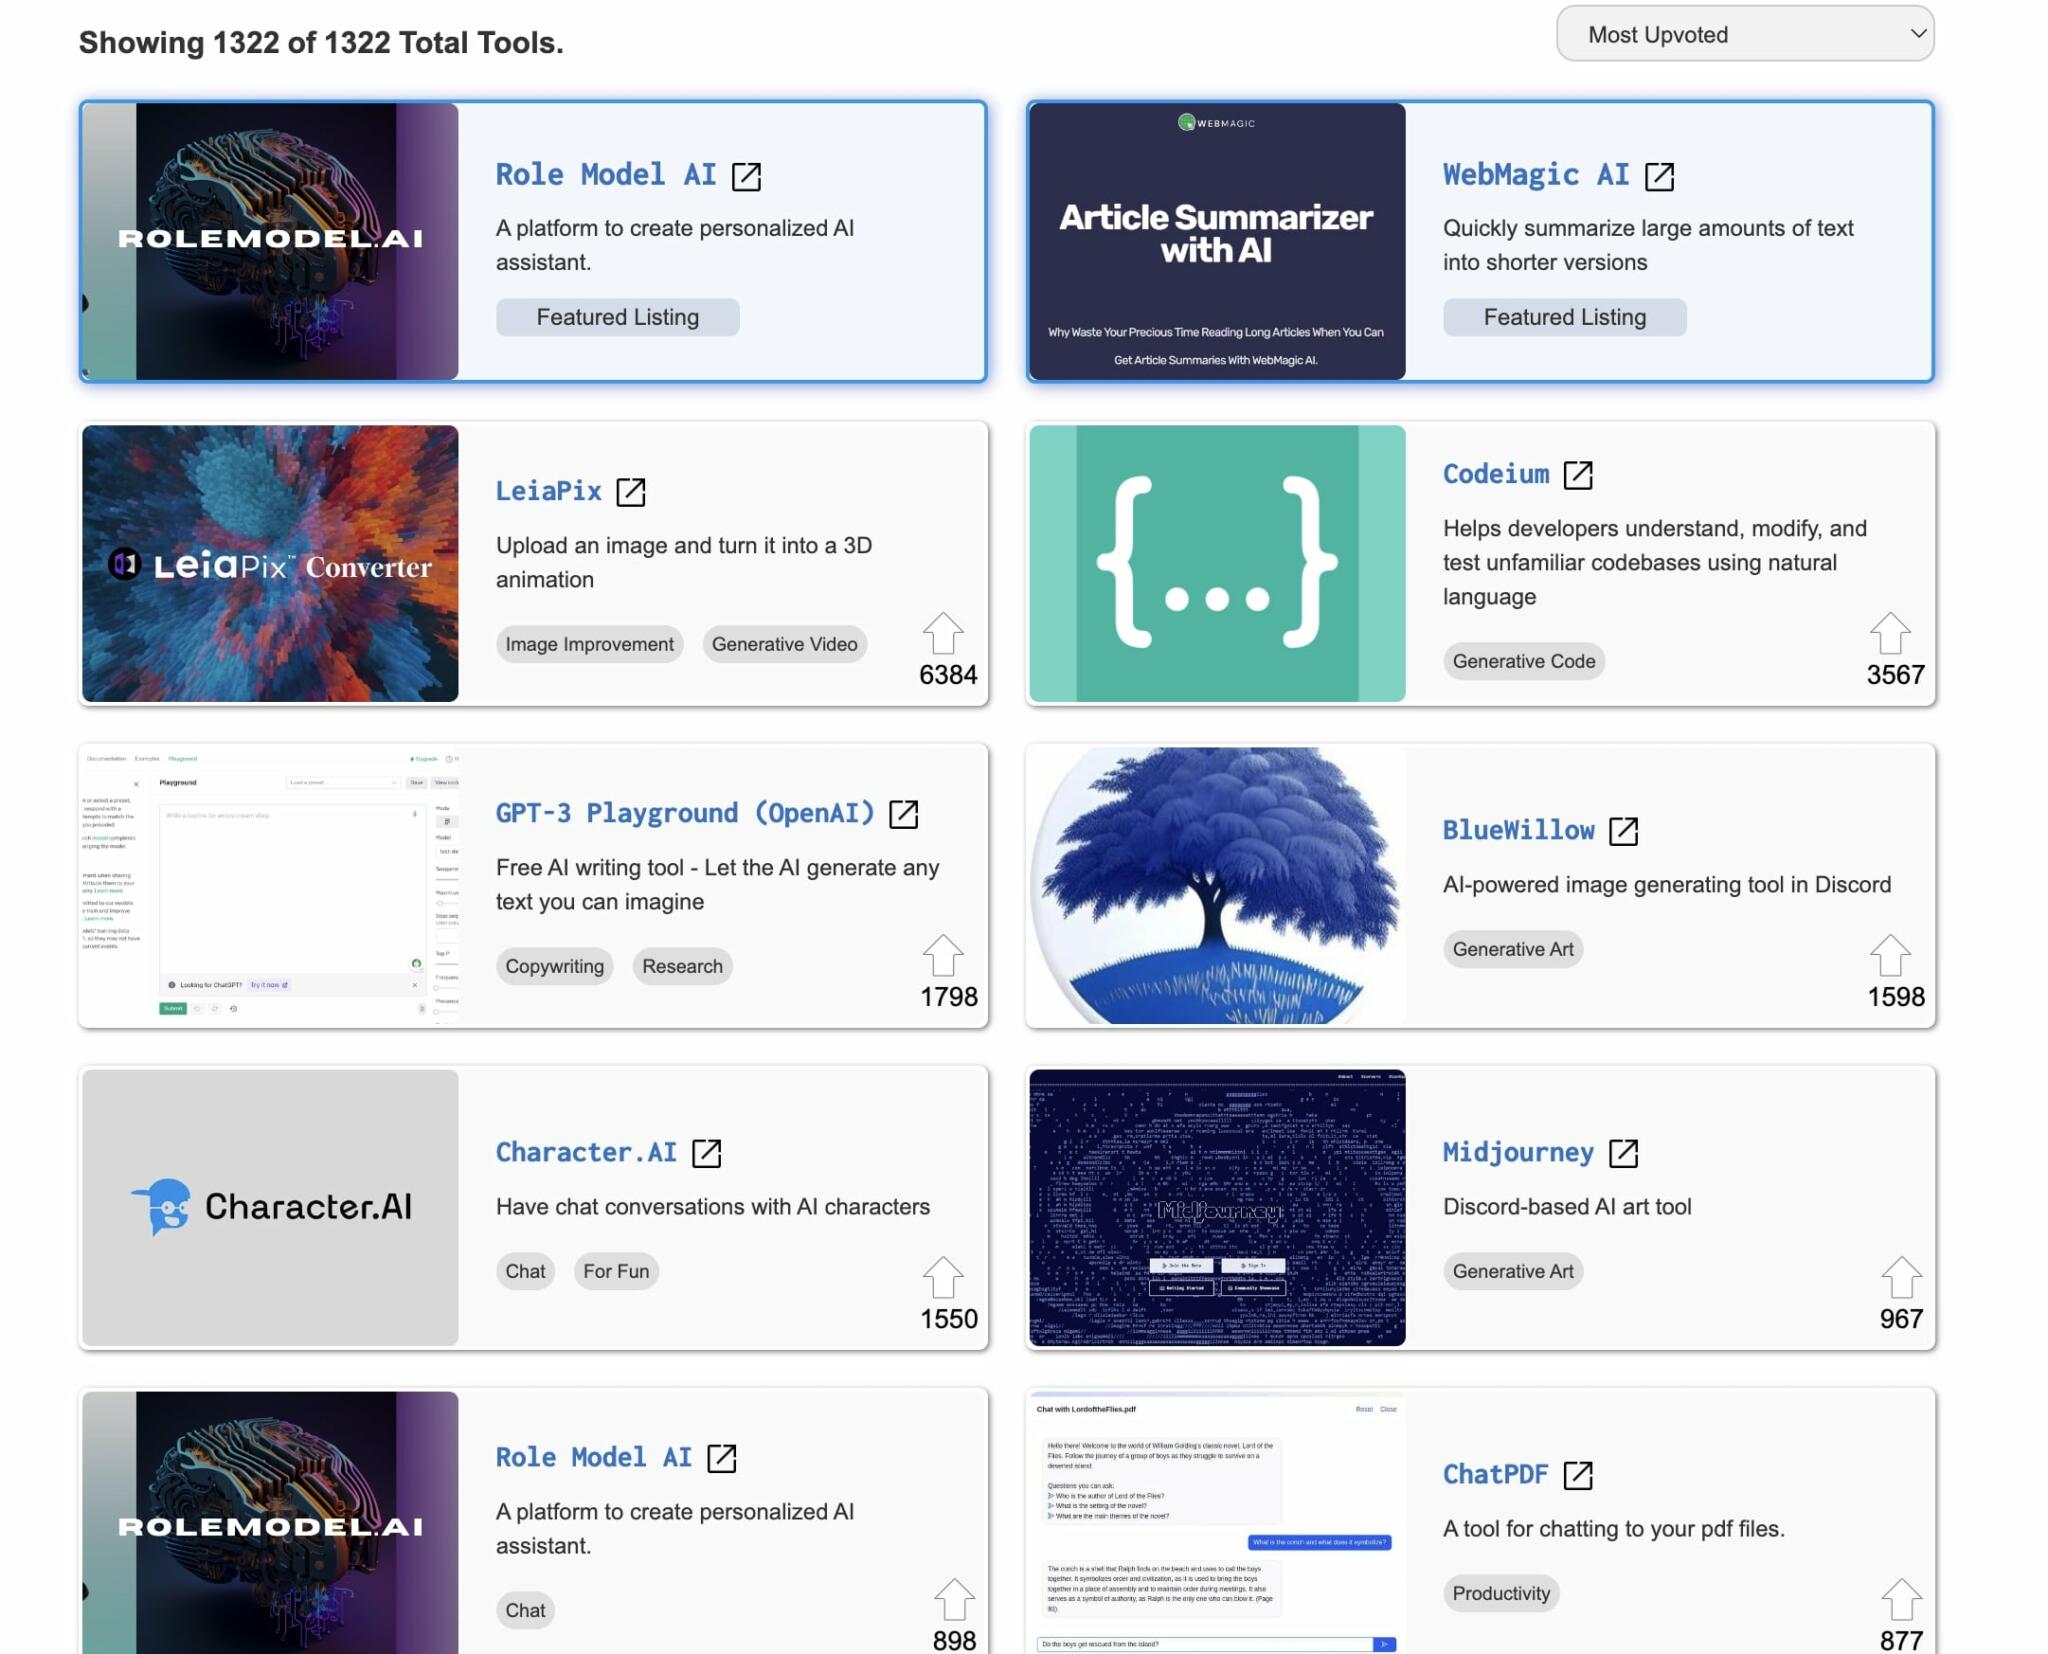
Task: Click Codeium's external link icon
Action: coord(1578,475)
